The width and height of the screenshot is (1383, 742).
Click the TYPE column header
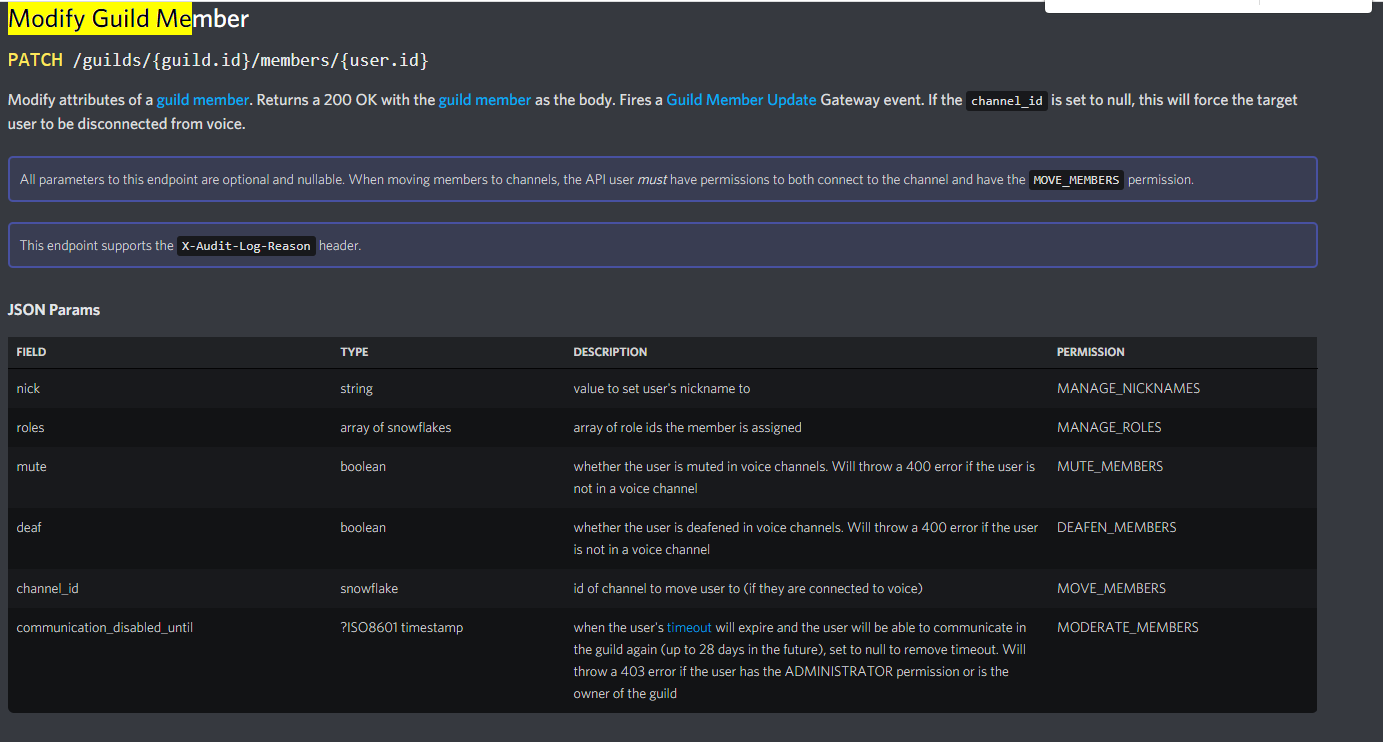[x=354, y=352]
